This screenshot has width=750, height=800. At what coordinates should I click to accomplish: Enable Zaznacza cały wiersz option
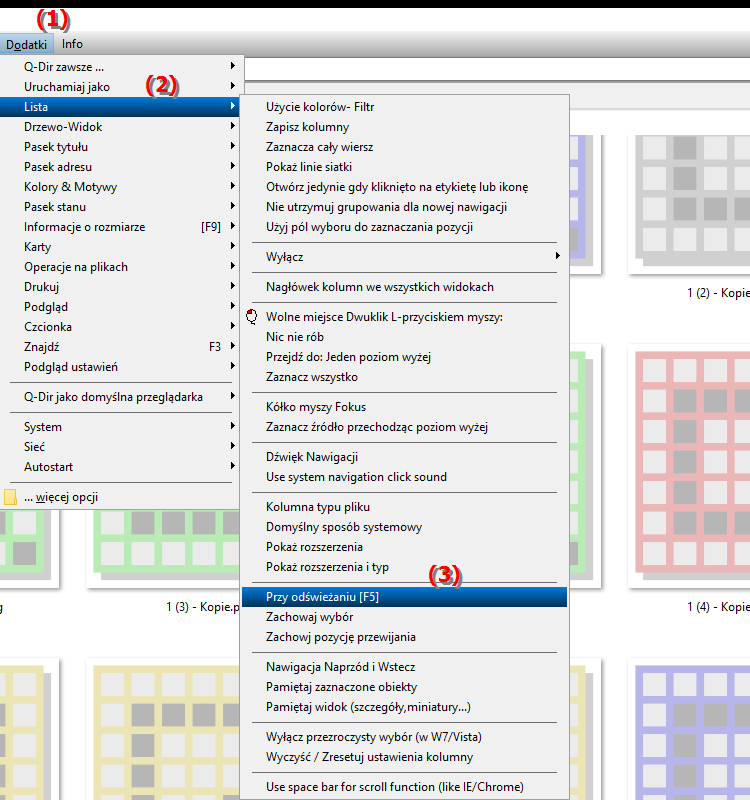click(319, 147)
